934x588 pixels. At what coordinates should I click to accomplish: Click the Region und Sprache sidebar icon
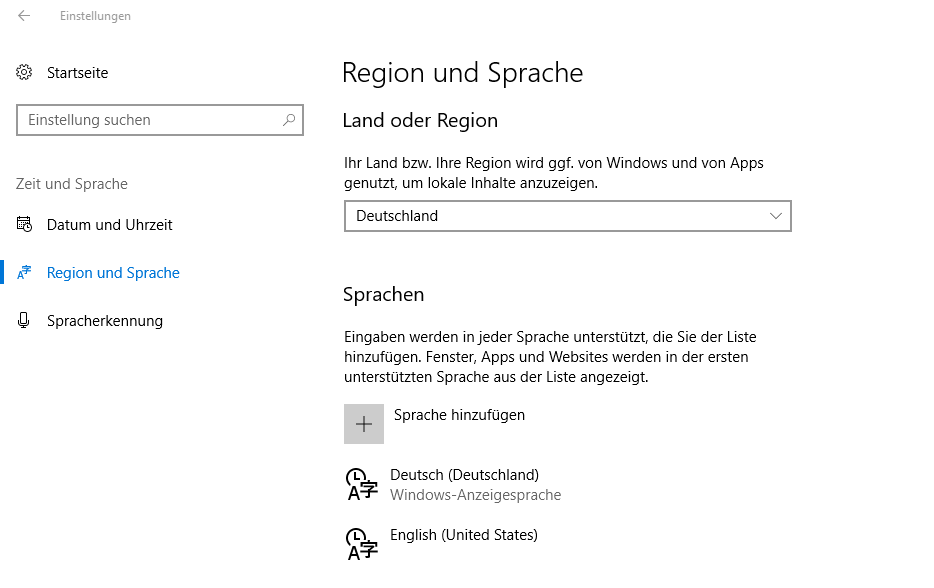(24, 273)
